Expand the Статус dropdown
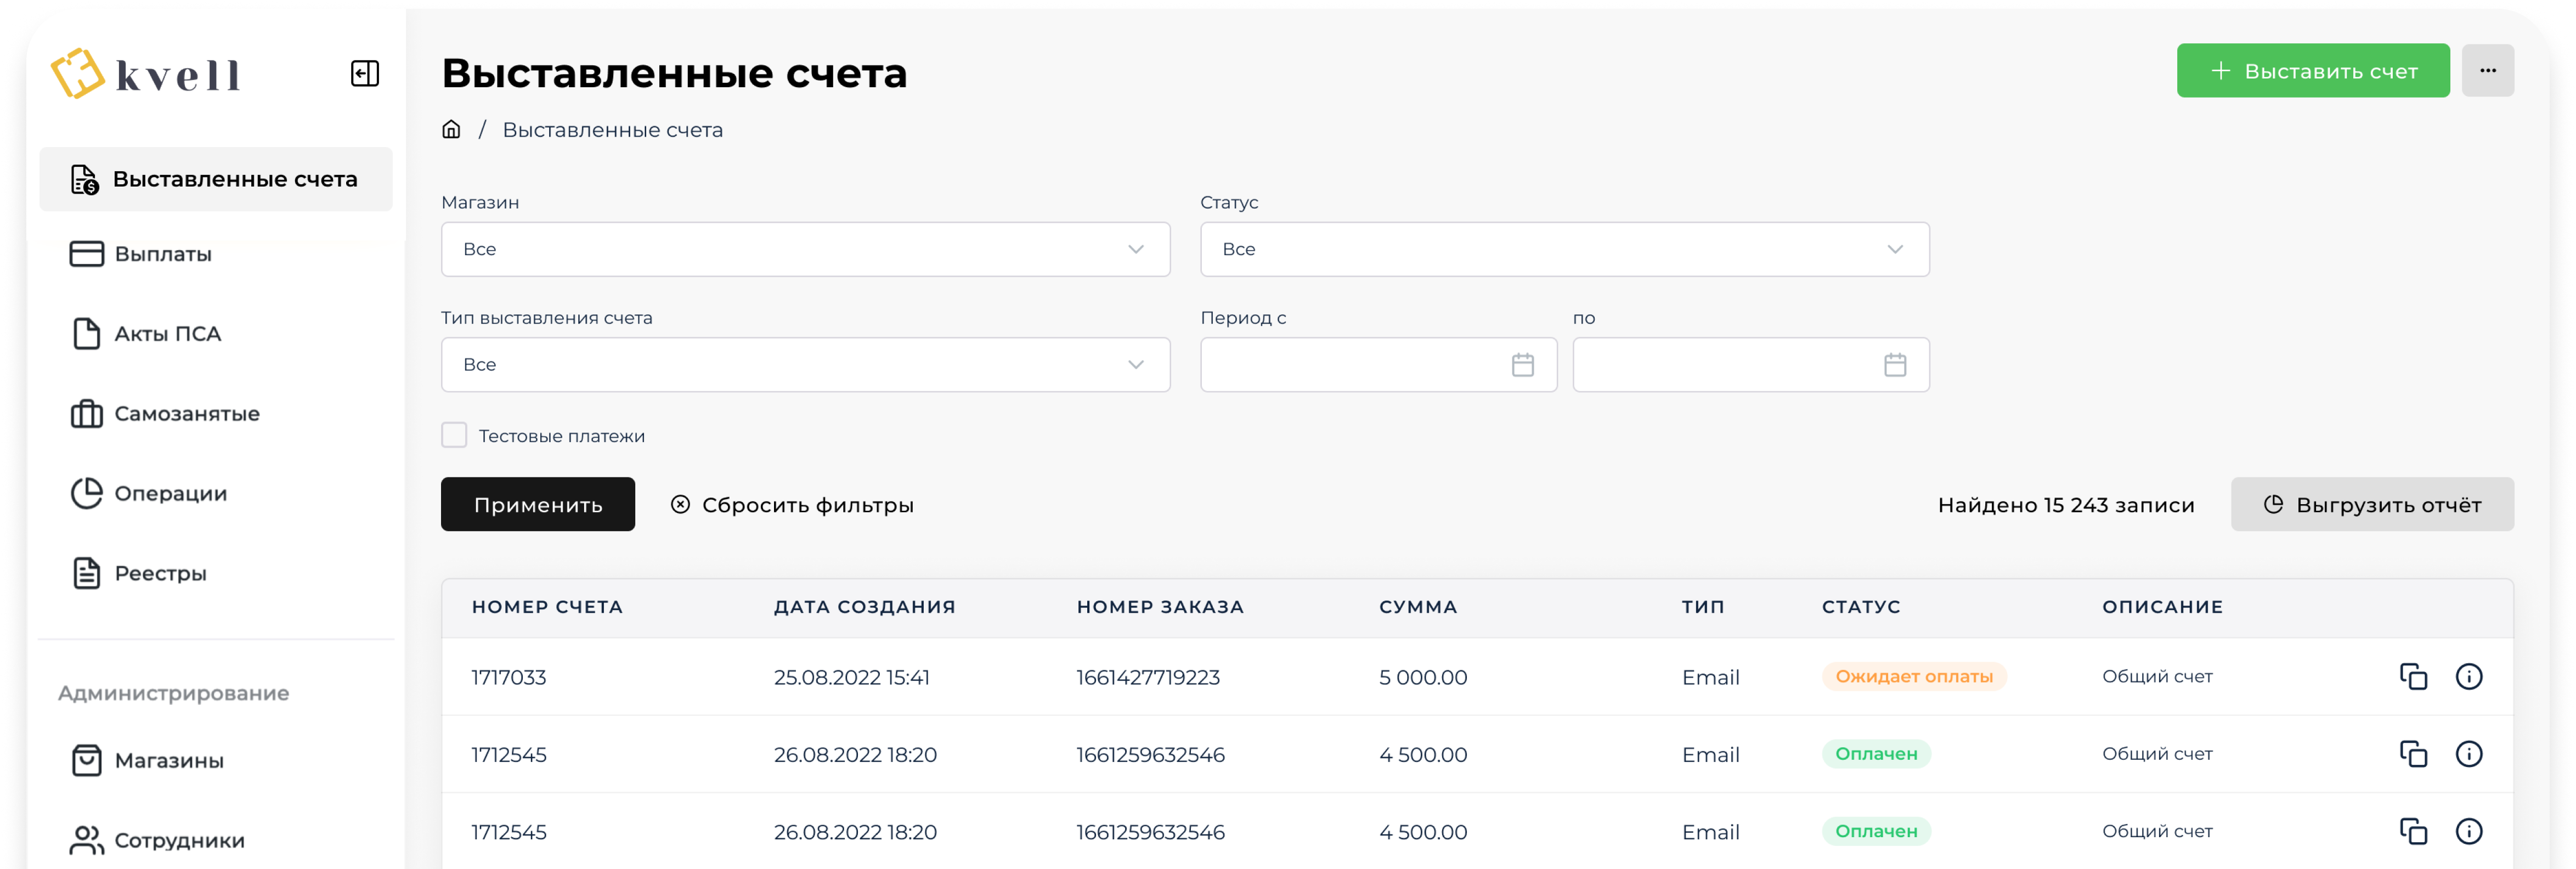 pos(1564,249)
